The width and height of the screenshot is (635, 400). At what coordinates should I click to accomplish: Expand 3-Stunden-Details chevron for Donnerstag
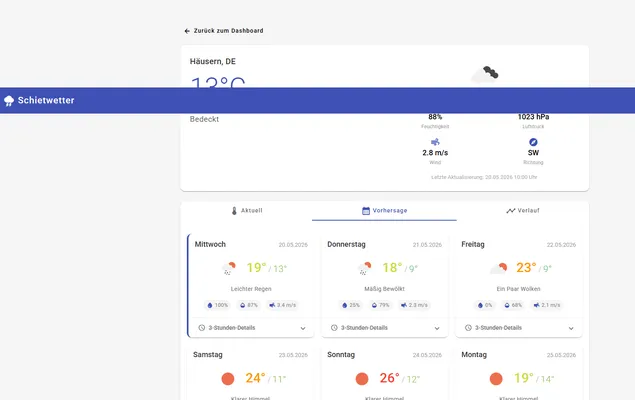pyautogui.click(x=437, y=328)
